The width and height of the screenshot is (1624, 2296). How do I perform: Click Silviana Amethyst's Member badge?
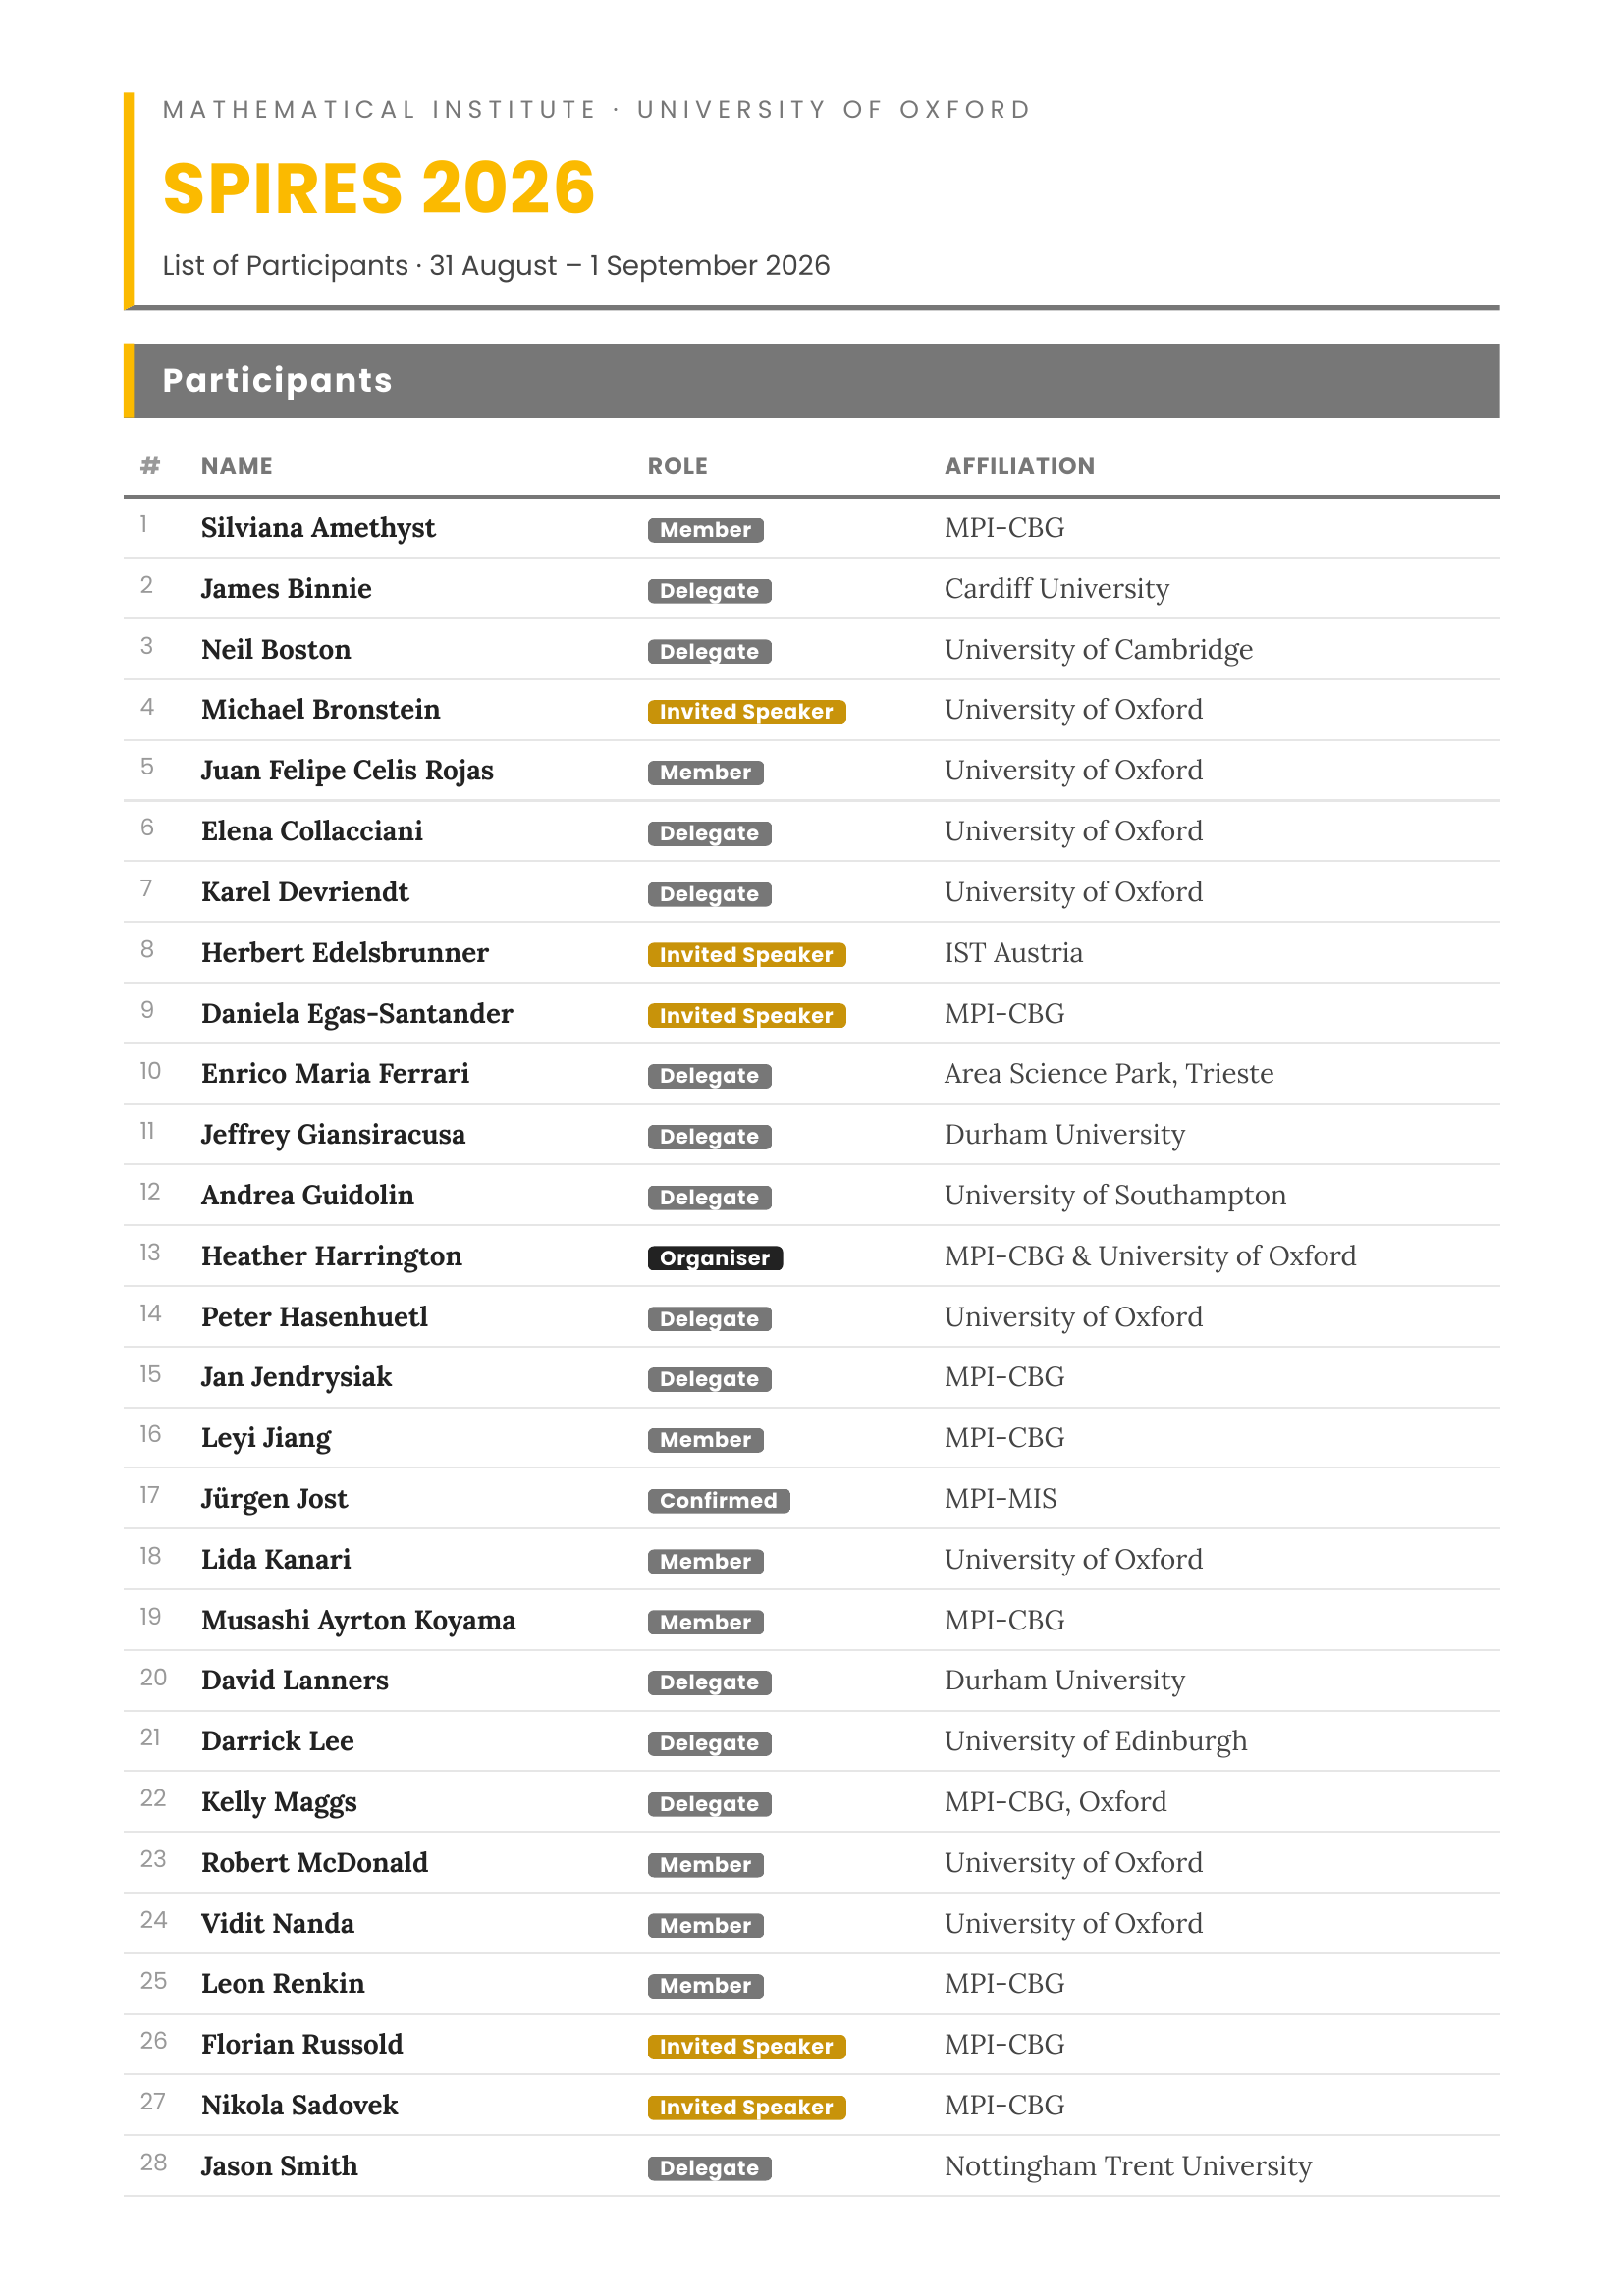(x=705, y=529)
